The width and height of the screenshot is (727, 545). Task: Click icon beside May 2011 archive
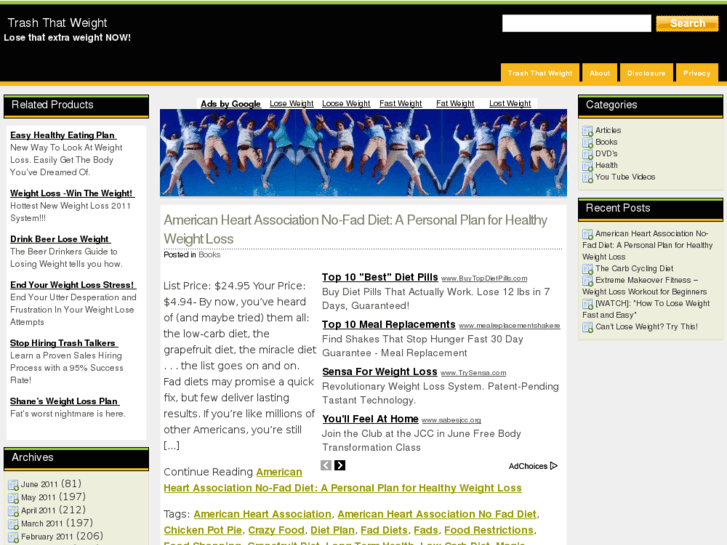coord(13,498)
